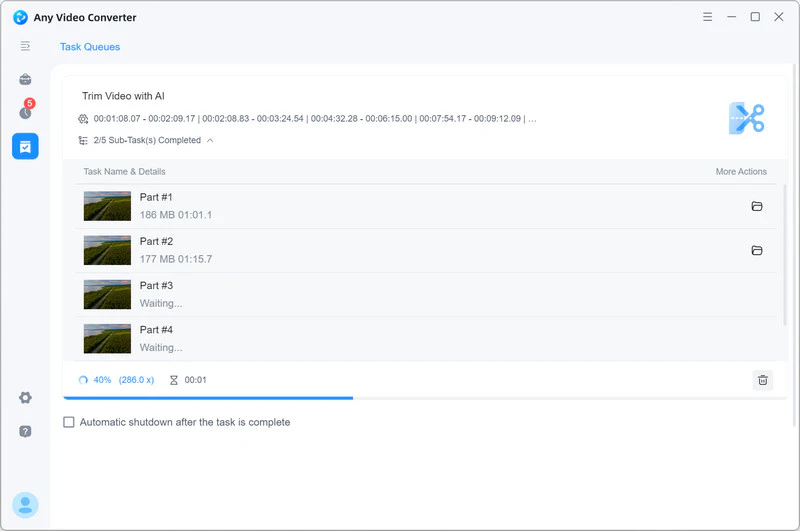Screen dimensions: 800x531
Task: Click the Part #4 name label
Action: pyautogui.click(x=156, y=330)
